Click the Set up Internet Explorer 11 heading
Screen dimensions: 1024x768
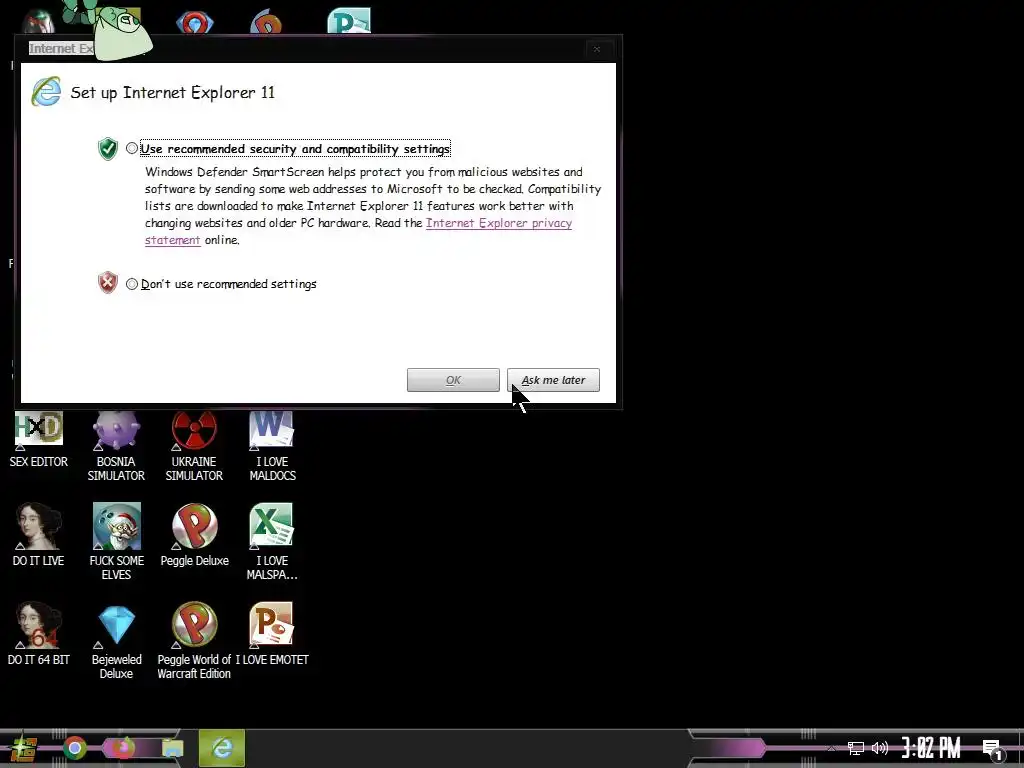click(172, 93)
